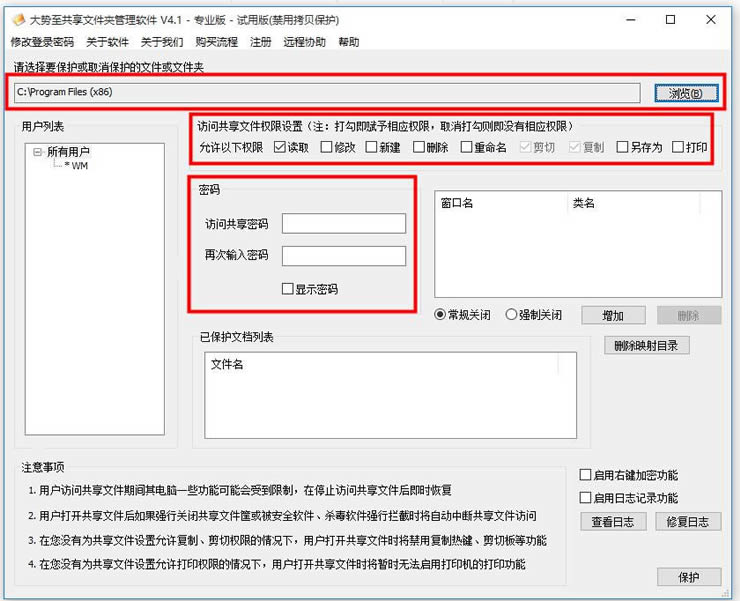The image size is (740, 601).
Task: Open the 远程协助 menu item
Action: pyautogui.click(x=304, y=42)
